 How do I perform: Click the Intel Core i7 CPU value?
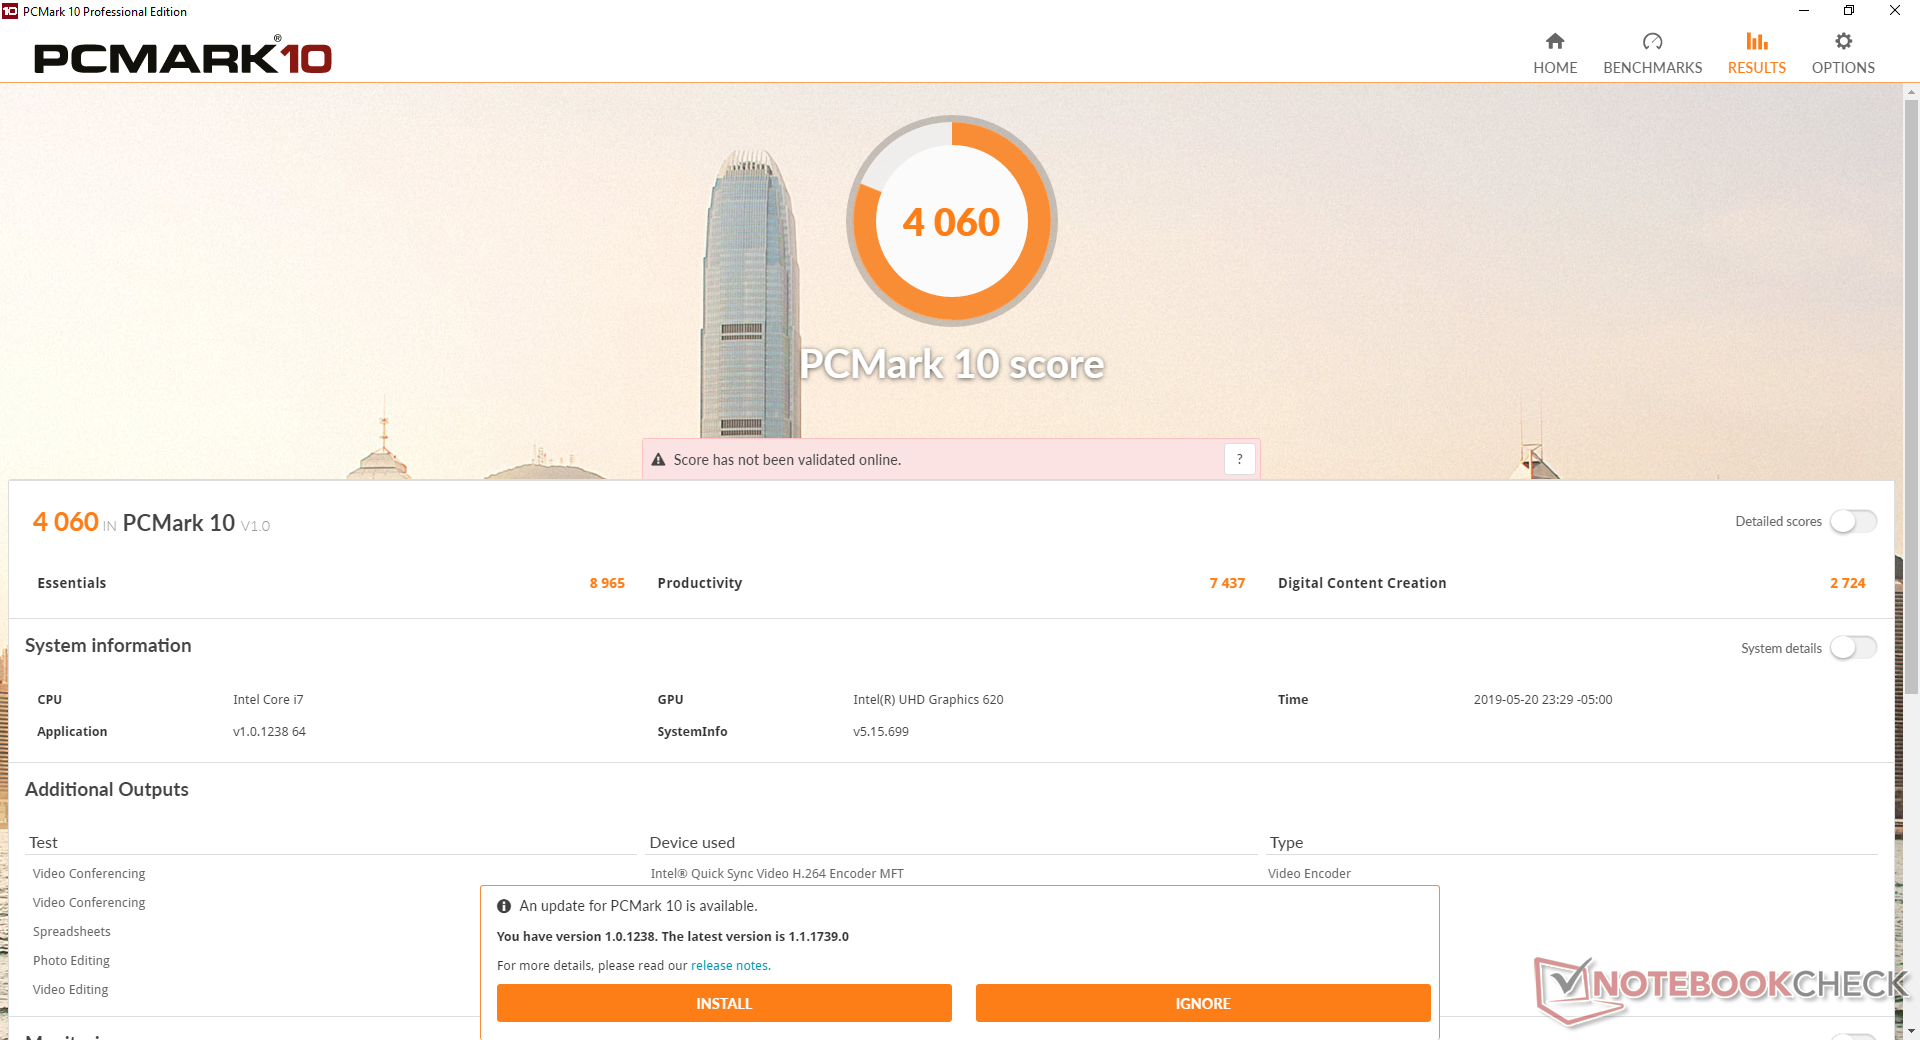click(268, 700)
